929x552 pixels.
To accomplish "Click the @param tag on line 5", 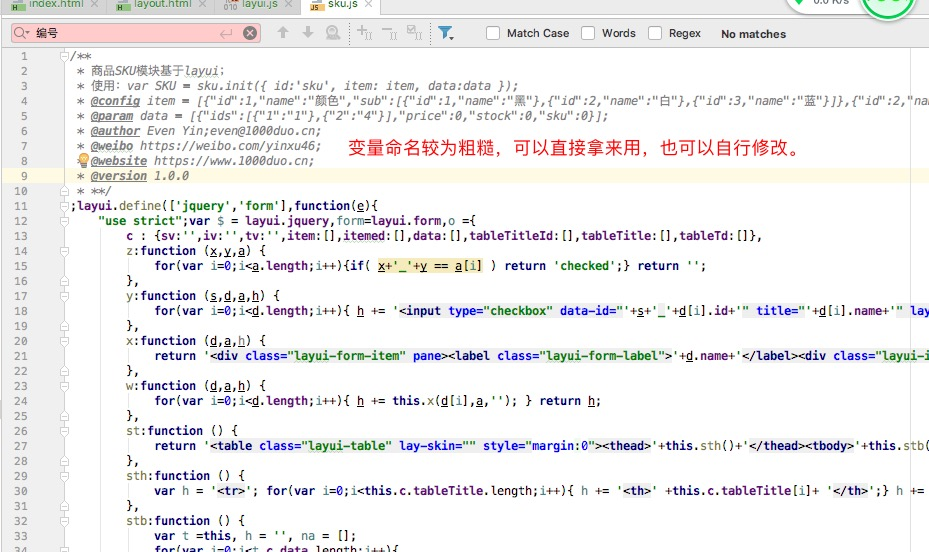I will point(111,116).
